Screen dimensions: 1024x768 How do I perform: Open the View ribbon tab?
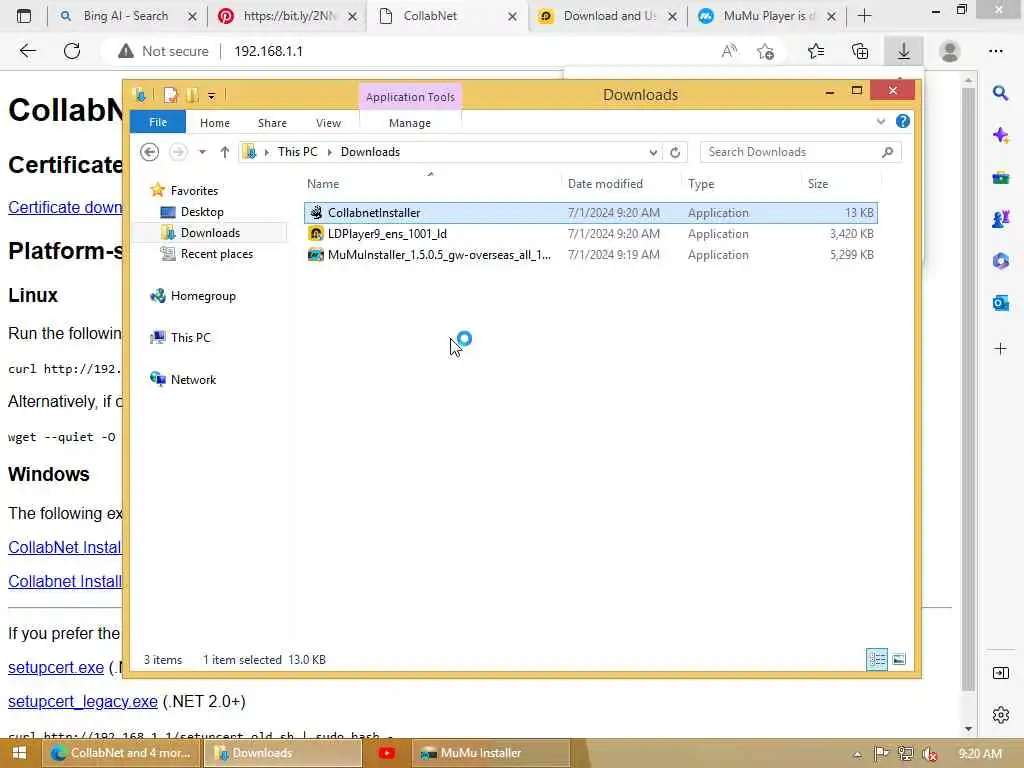click(328, 123)
